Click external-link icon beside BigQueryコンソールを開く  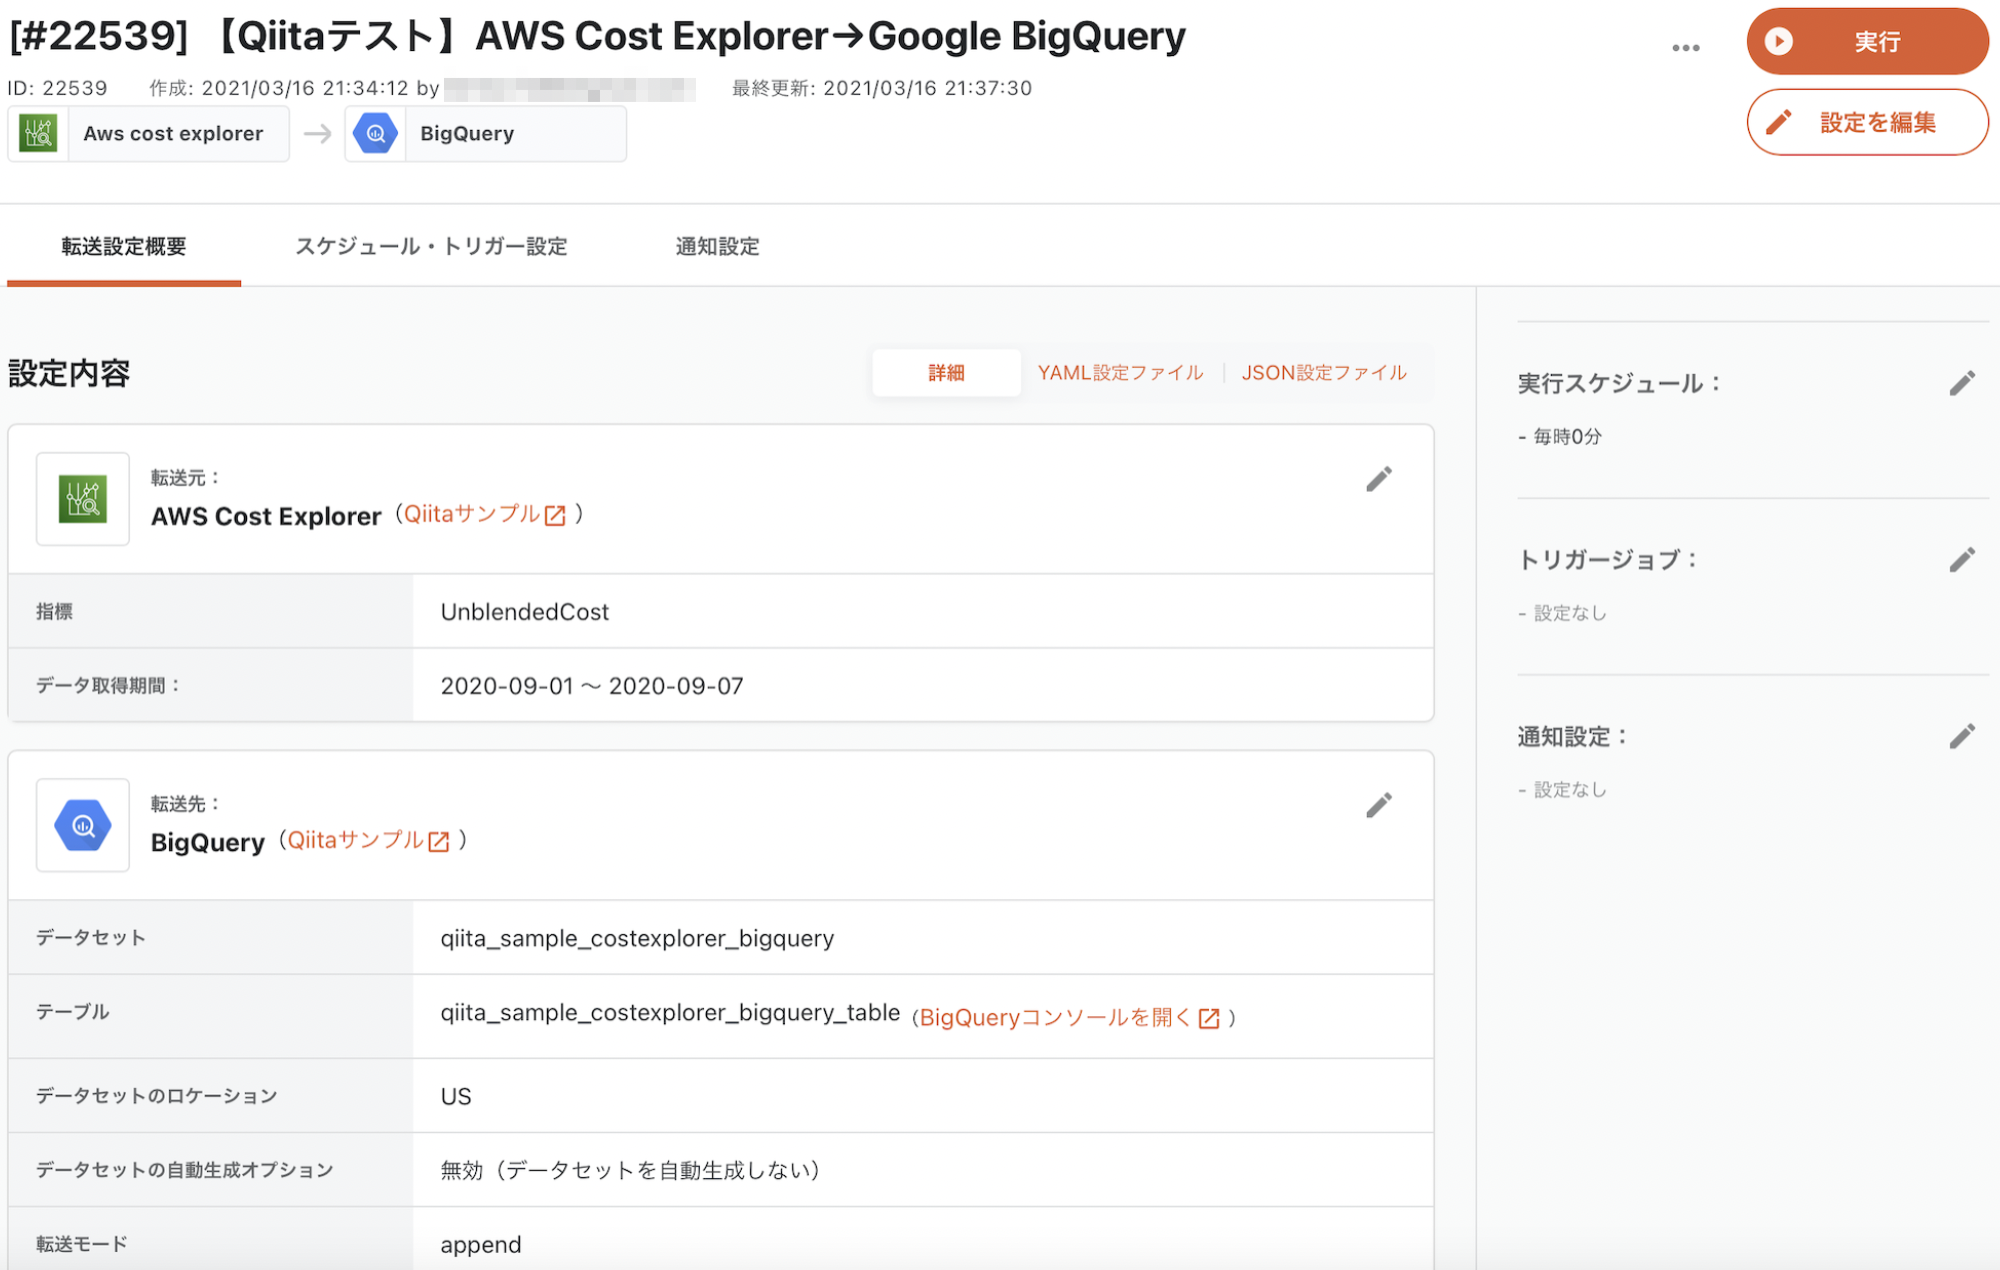click(x=1209, y=1018)
